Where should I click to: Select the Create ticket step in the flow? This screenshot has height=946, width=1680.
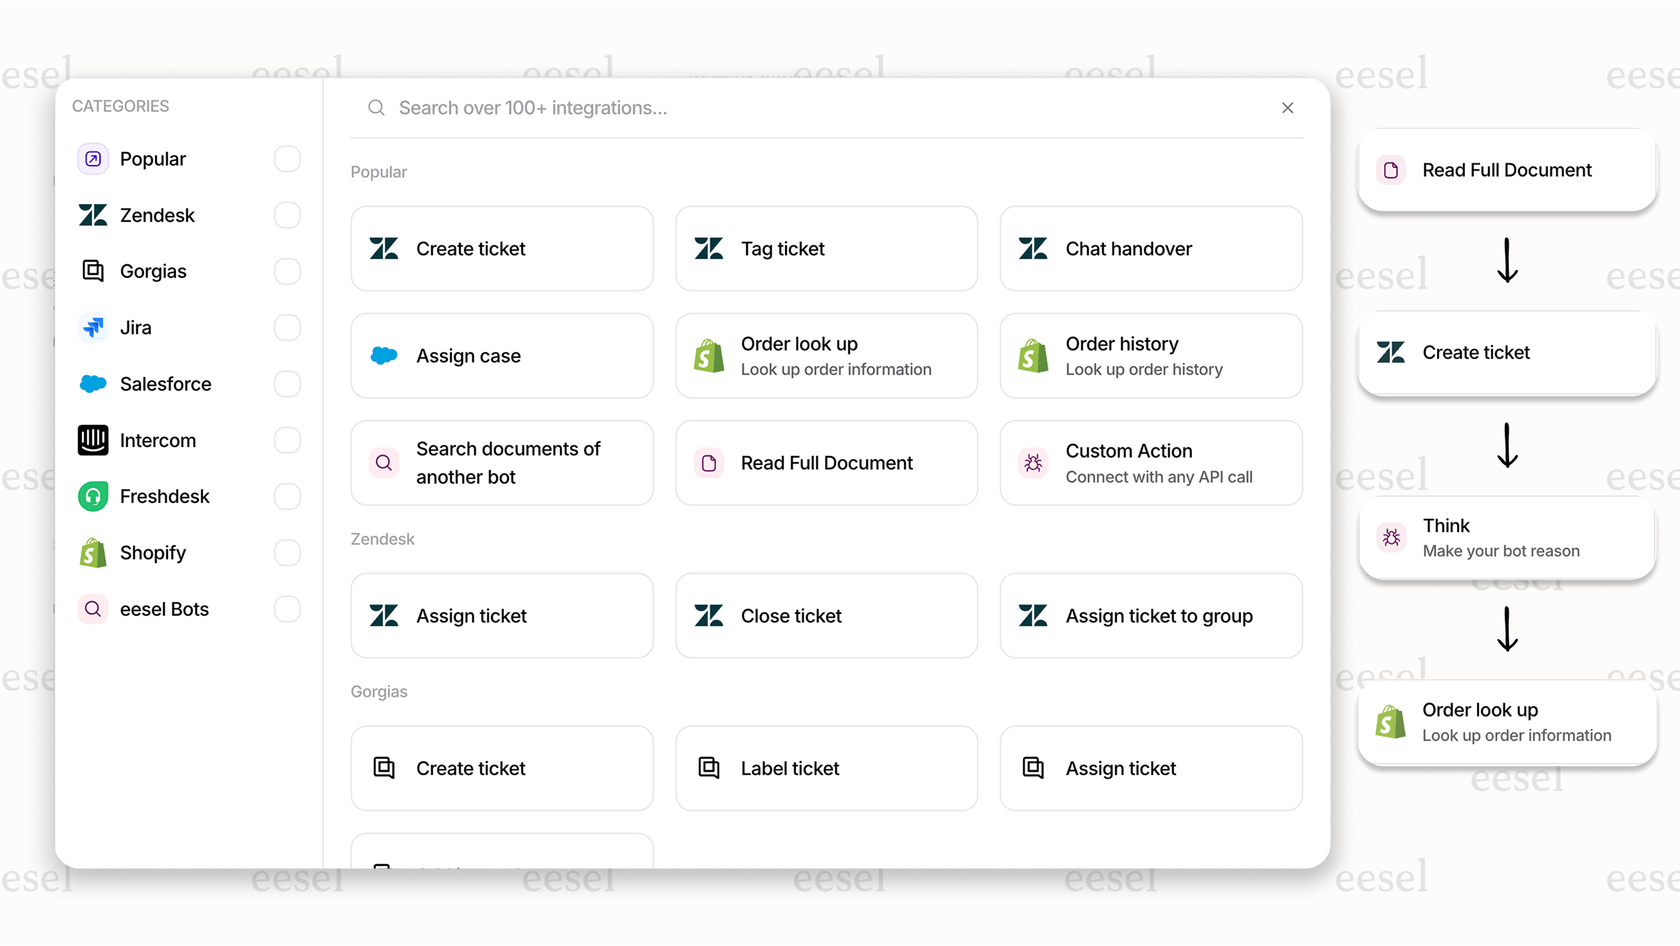click(x=1506, y=352)
